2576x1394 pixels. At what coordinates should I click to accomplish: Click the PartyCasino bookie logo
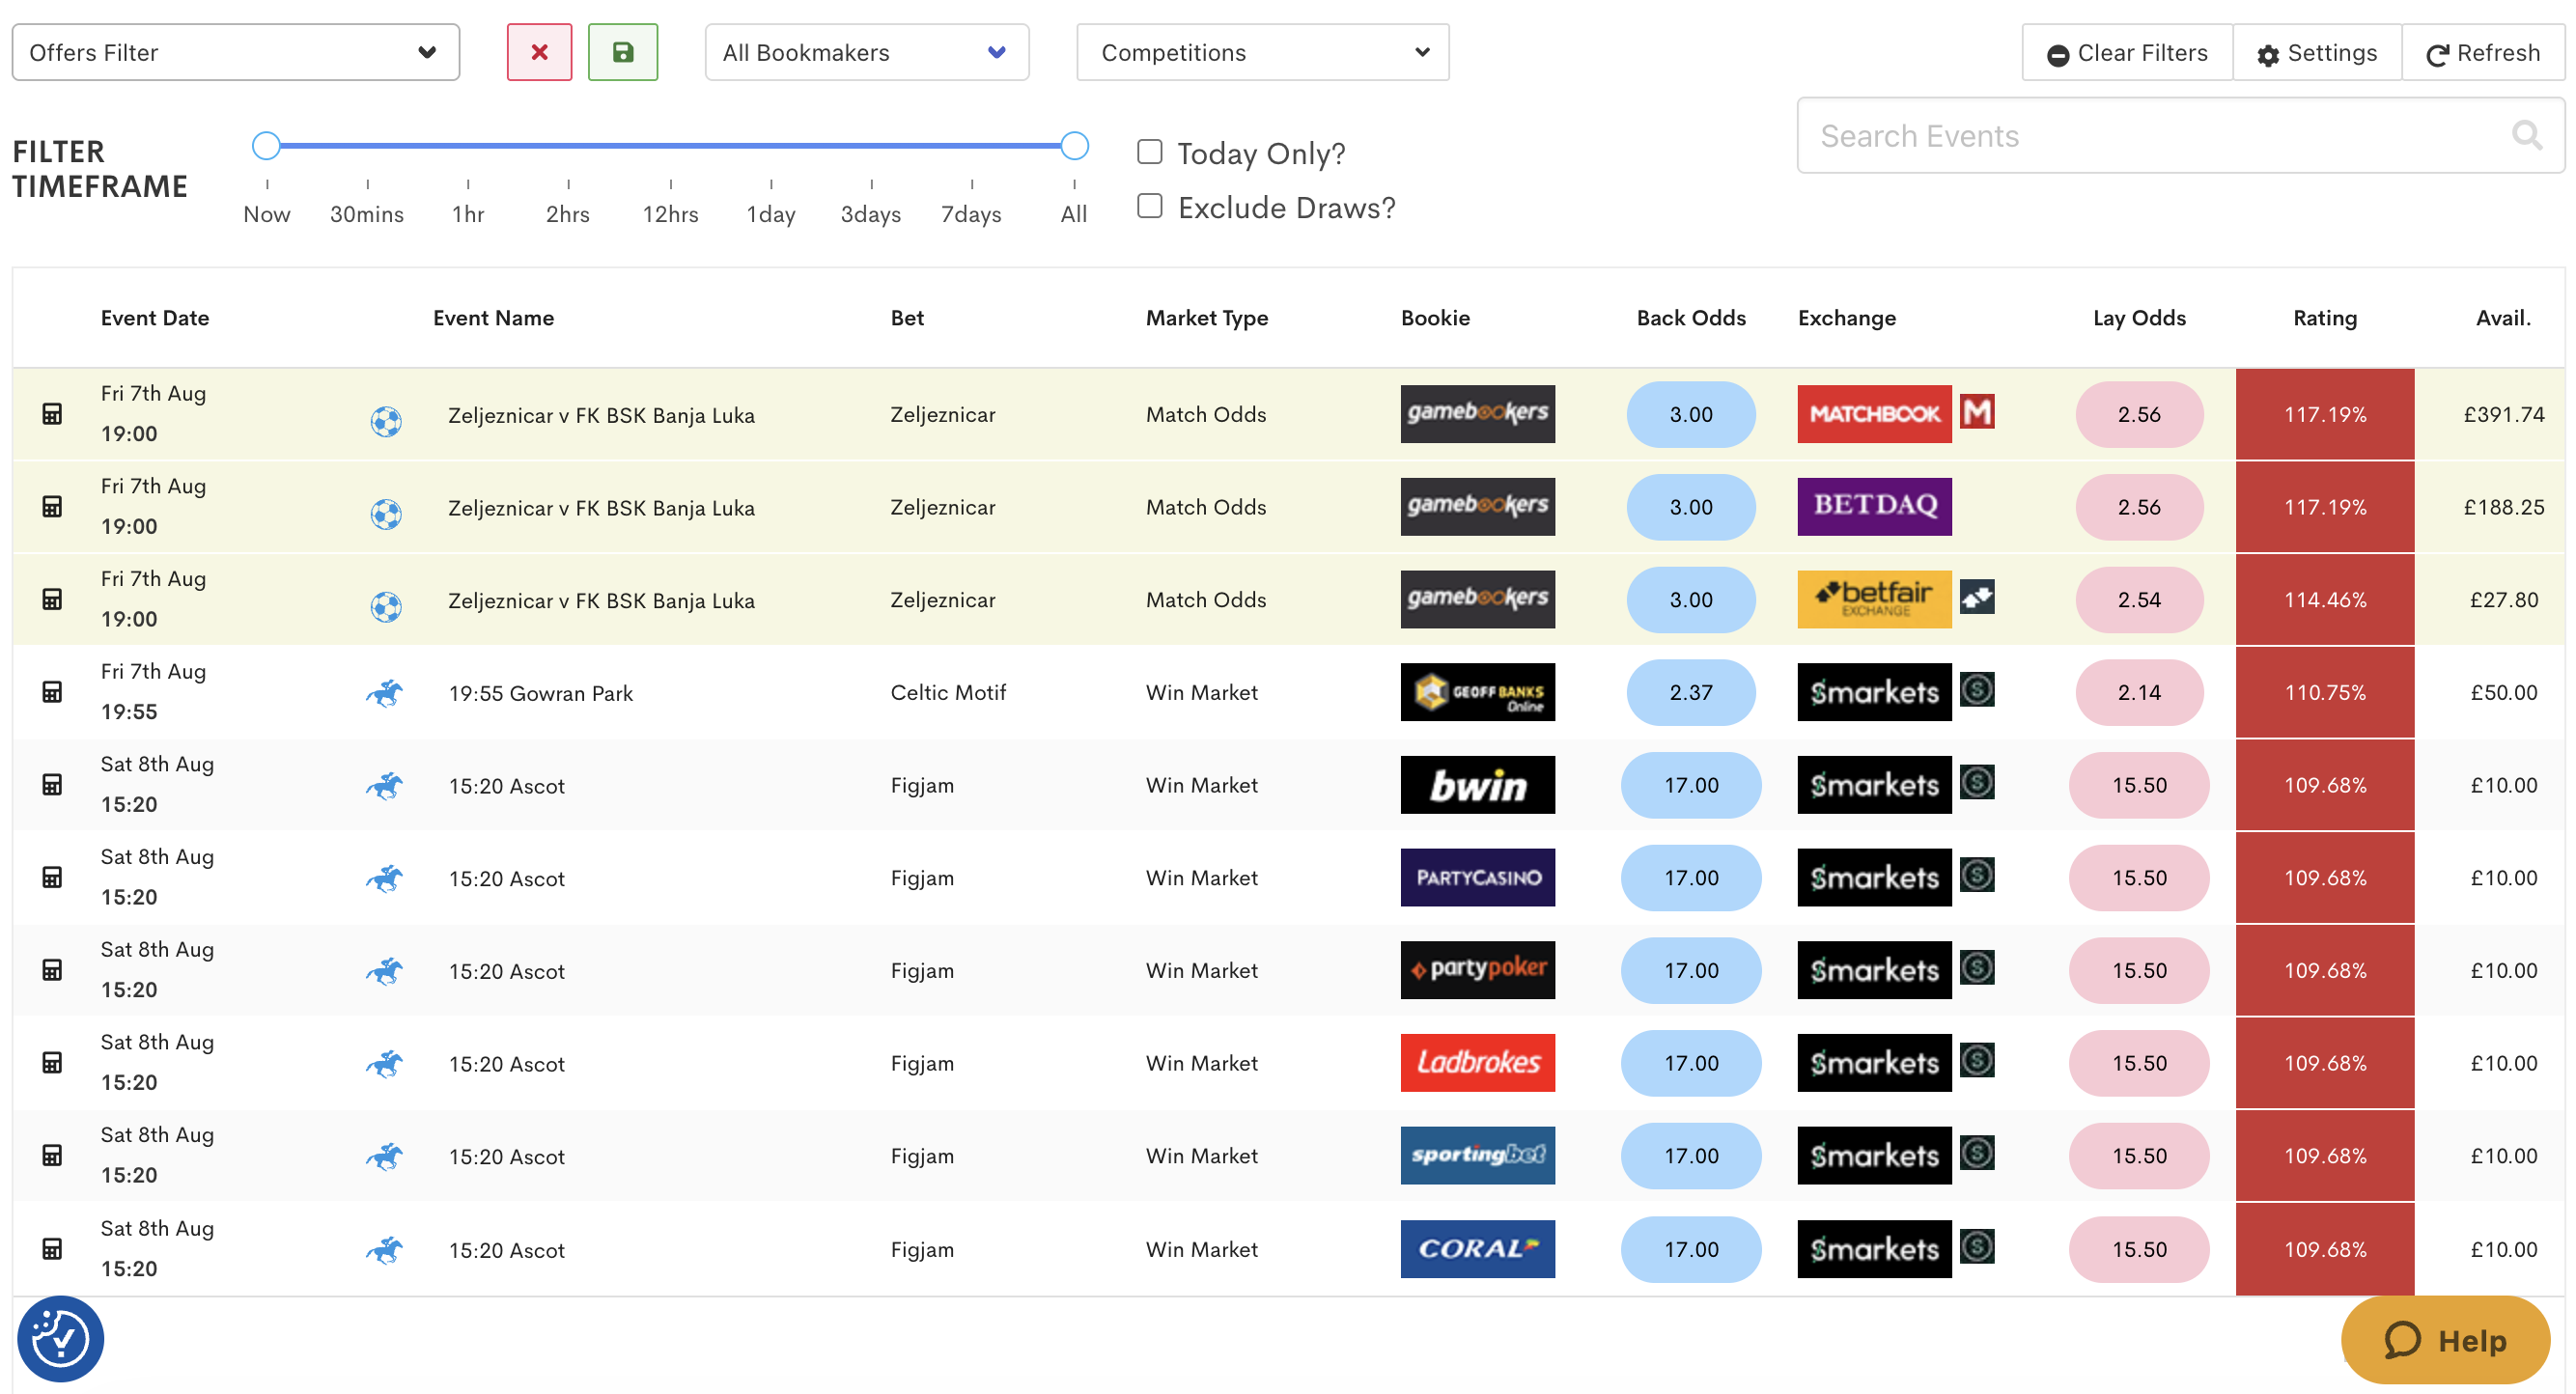(1477, 878)
